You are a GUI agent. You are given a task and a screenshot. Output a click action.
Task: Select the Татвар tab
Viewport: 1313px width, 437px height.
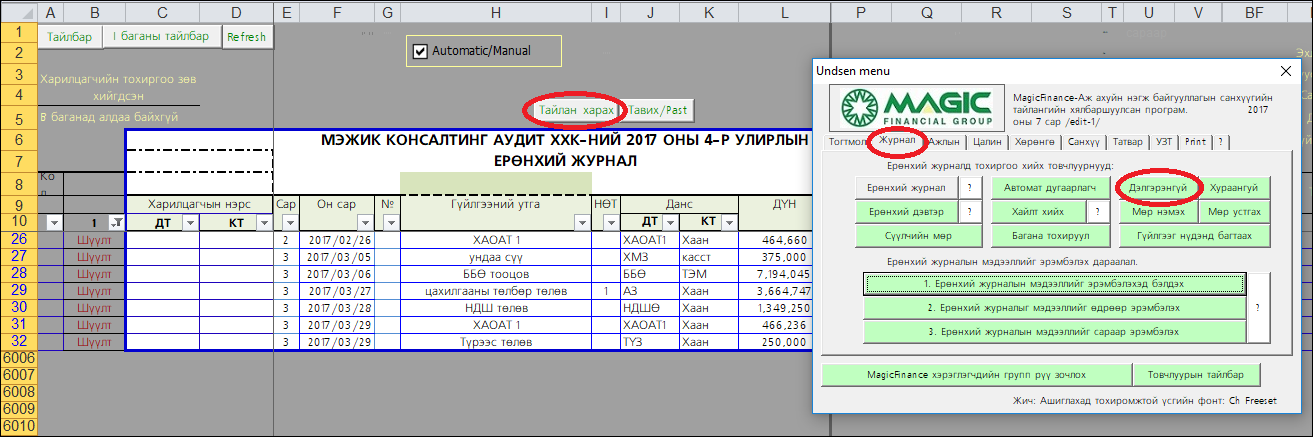[1127, 142]
